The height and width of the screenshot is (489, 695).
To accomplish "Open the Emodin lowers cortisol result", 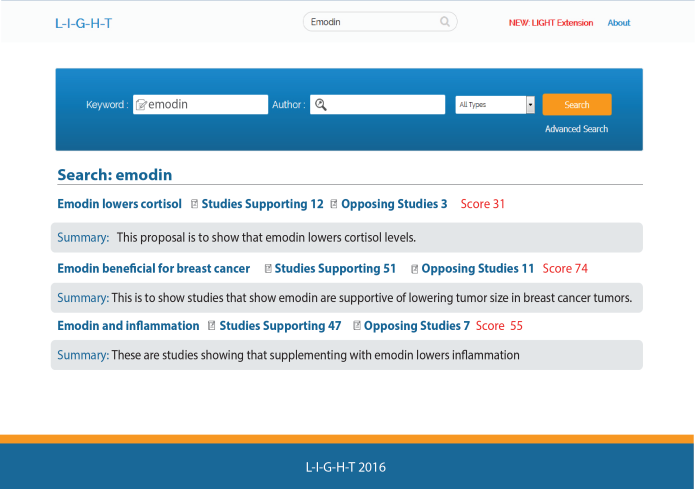I will (119, 203).
